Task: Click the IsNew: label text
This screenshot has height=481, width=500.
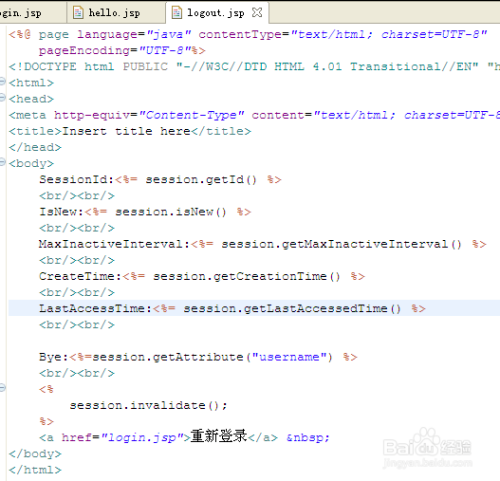Action: [61, 212]
